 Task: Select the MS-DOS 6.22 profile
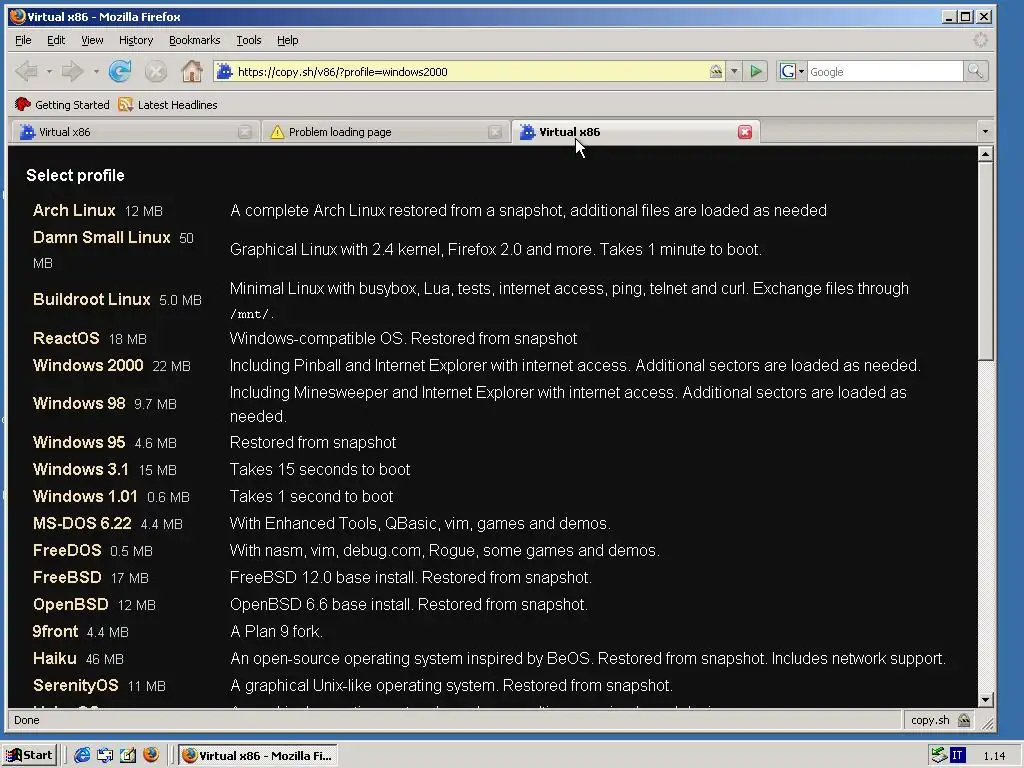point(82,523)
